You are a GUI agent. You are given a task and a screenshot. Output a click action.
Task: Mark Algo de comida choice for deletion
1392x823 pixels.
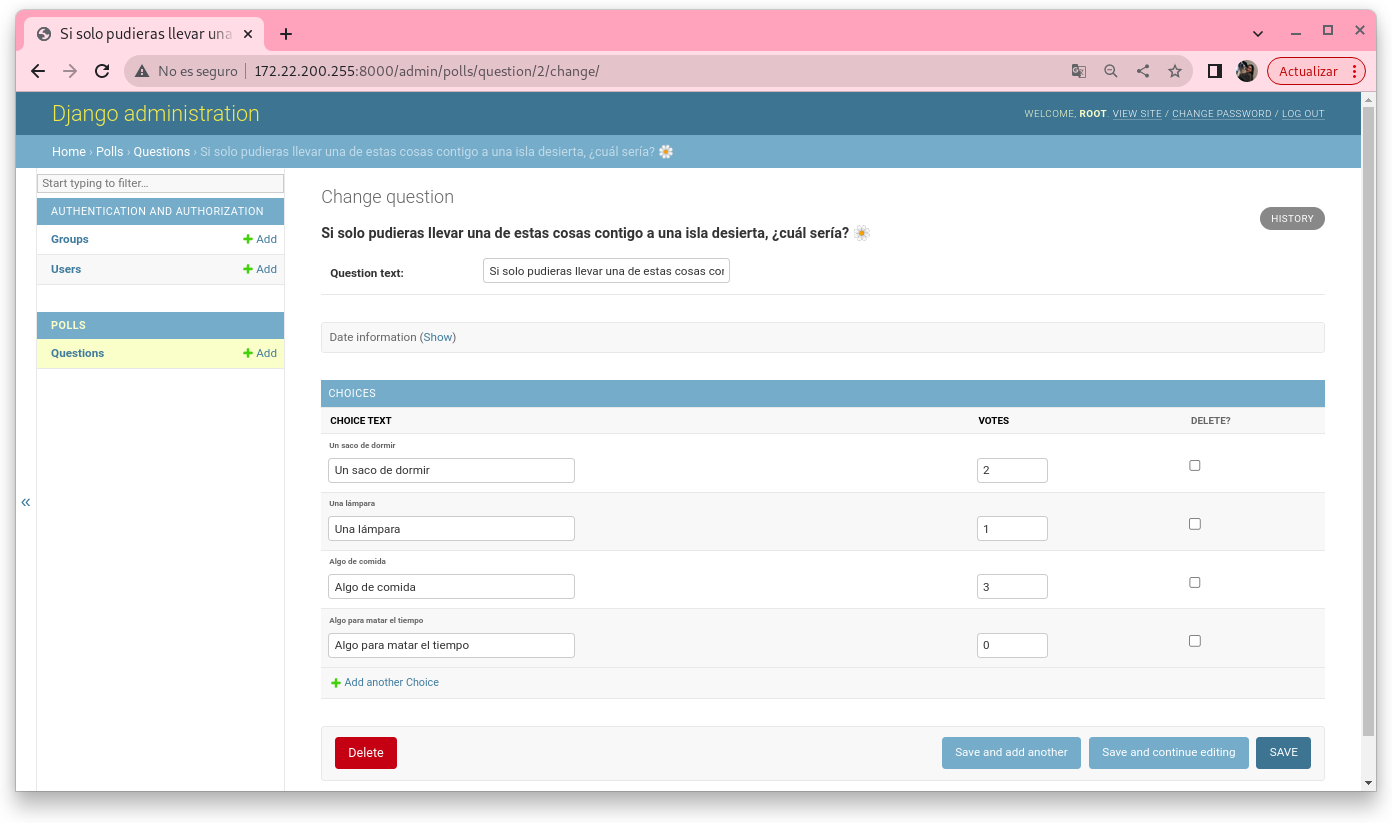(1194, 583)
